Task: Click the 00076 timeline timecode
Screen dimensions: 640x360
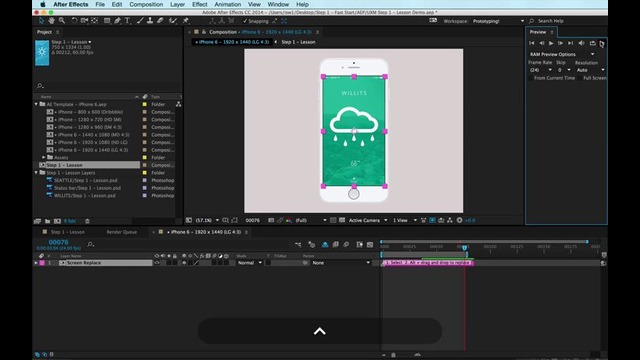Action: (58, 242)
